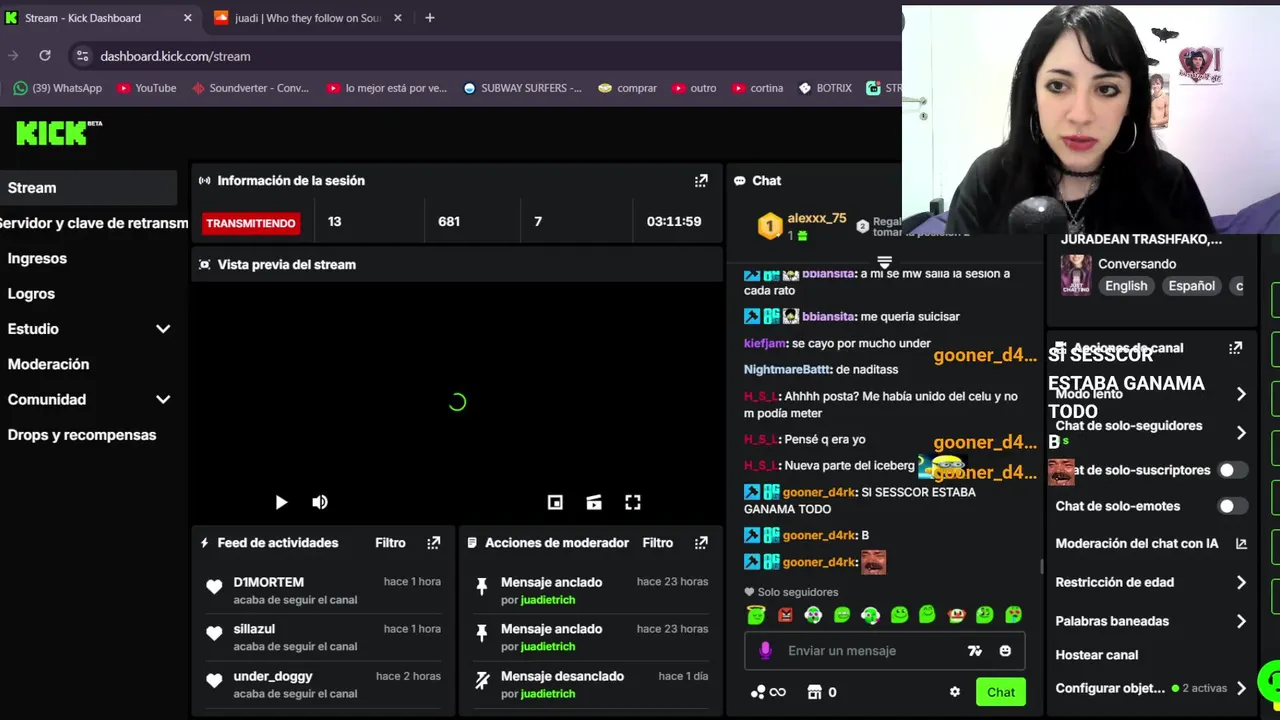
Task: Open Moderación del chat con IA external link
Action: (x=1241, y=544)
